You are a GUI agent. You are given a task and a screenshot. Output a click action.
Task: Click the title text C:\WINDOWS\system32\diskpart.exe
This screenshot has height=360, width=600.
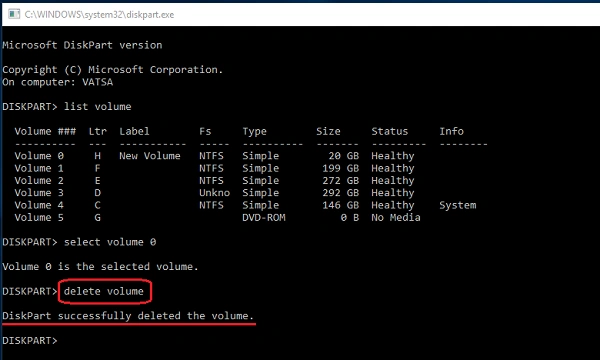pyautogui.click(x=99, y=15)
